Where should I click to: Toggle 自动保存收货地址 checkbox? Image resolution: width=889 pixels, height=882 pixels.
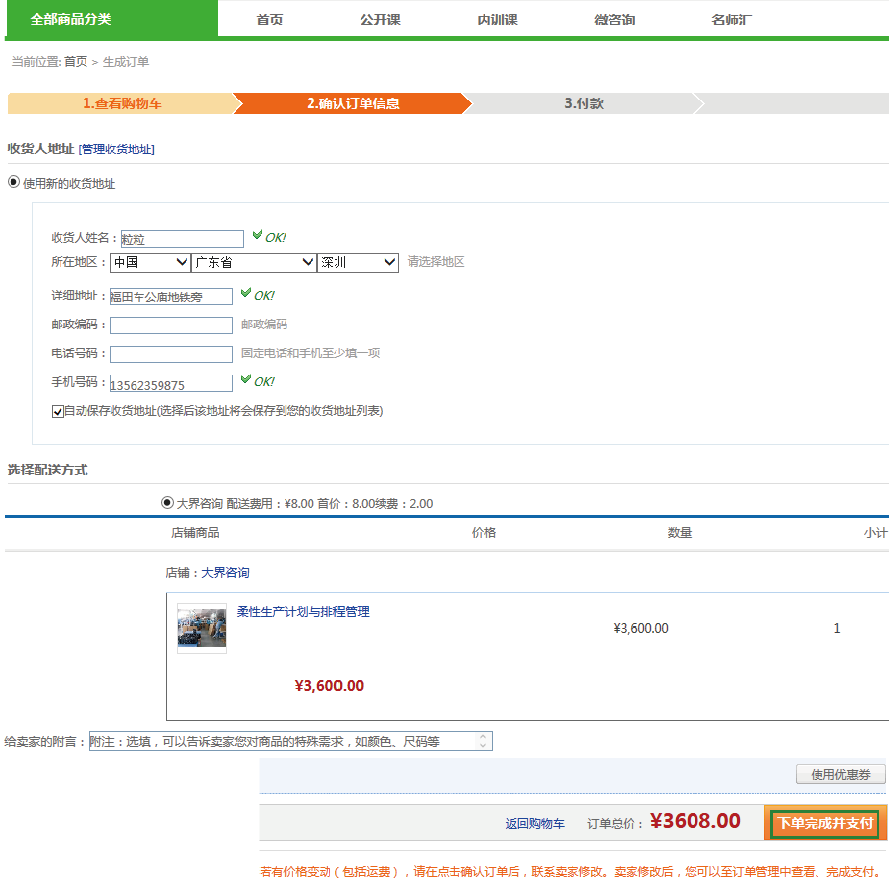pos(58,411)
